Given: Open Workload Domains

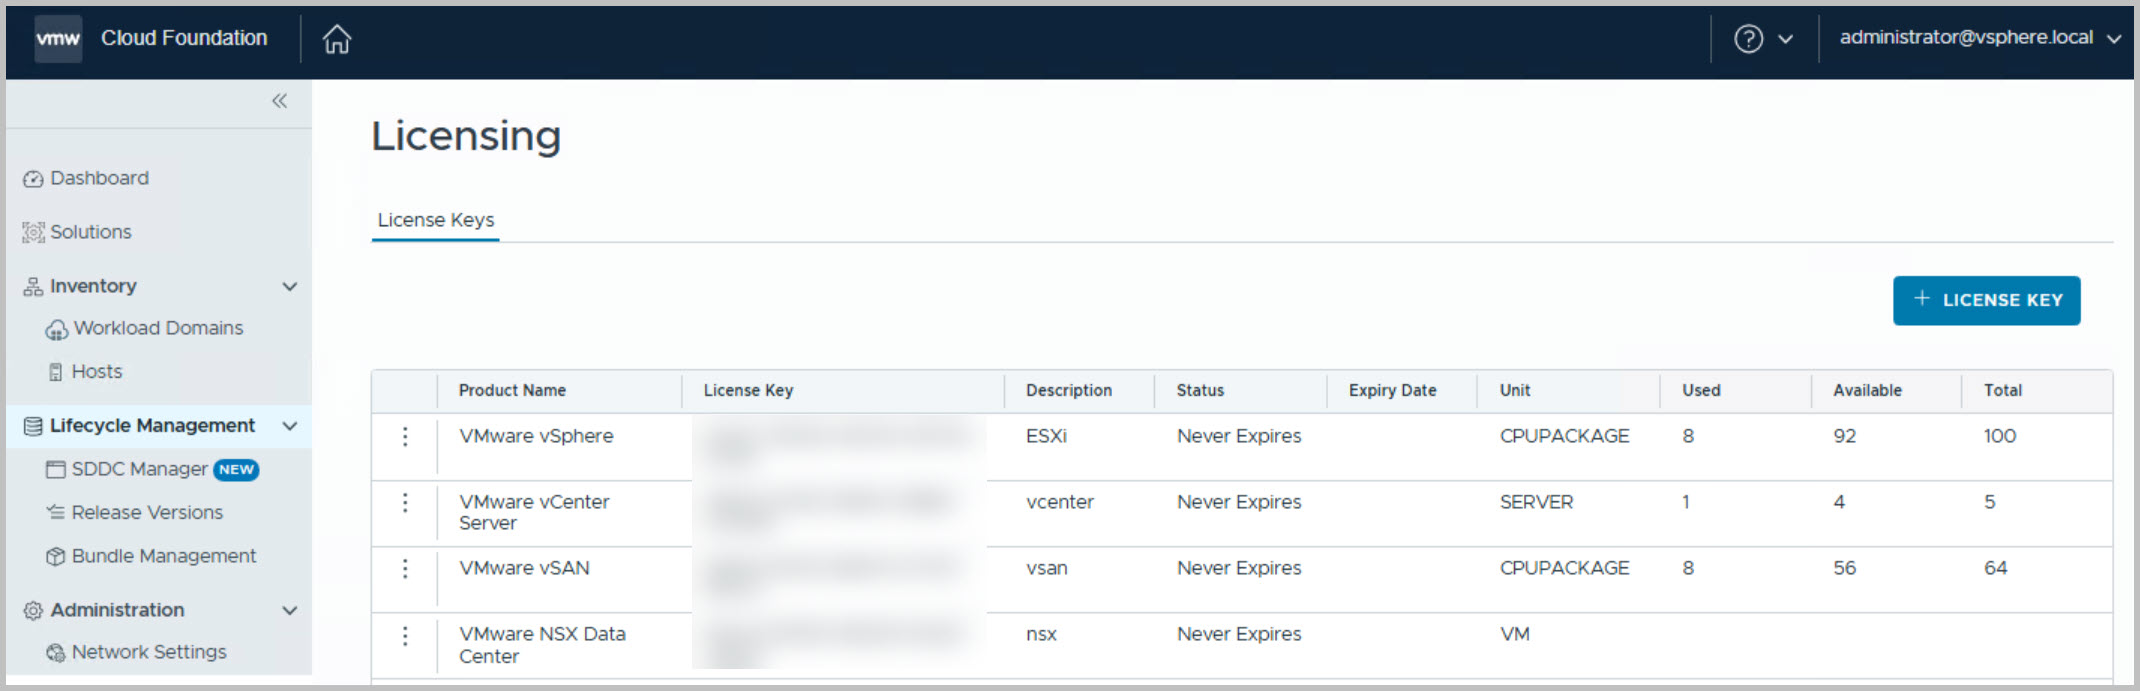Looking at the screenshot, I should [159, 328].
